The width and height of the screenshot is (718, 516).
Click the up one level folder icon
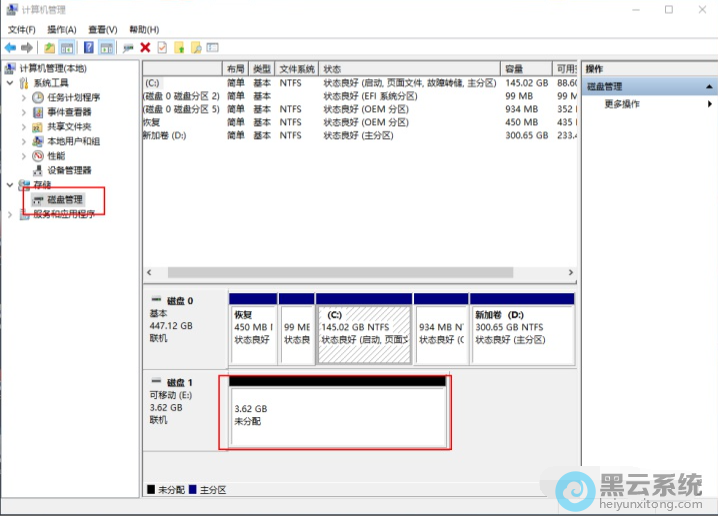50,47
